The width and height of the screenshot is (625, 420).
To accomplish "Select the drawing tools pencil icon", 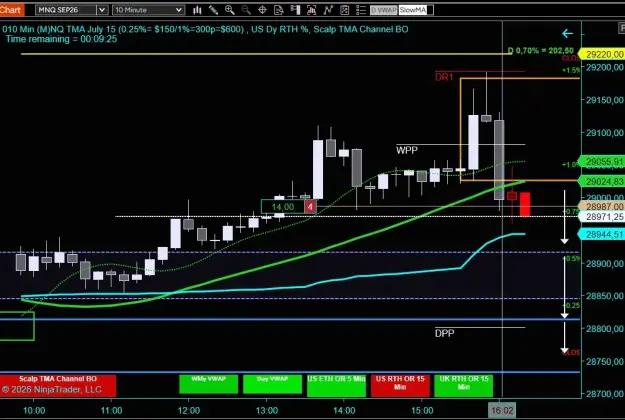I will [213, 10].
